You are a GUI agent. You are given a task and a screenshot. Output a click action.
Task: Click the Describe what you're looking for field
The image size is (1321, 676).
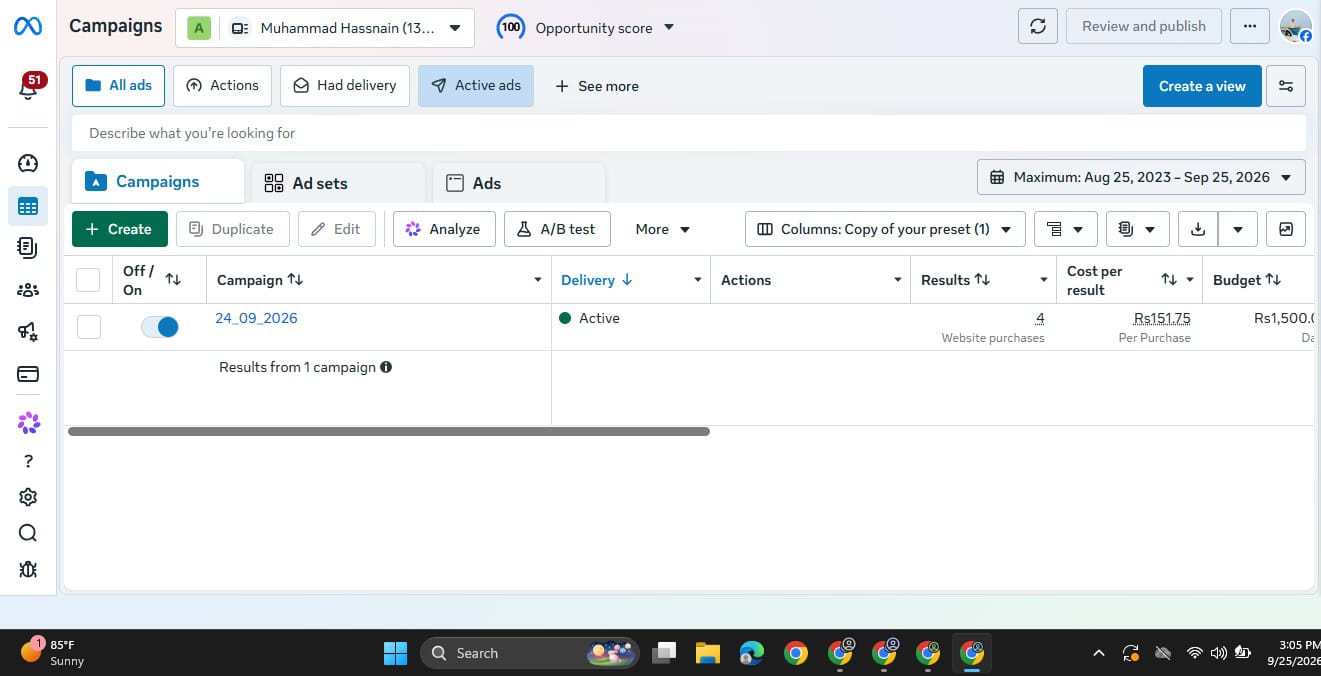point(689,133)
